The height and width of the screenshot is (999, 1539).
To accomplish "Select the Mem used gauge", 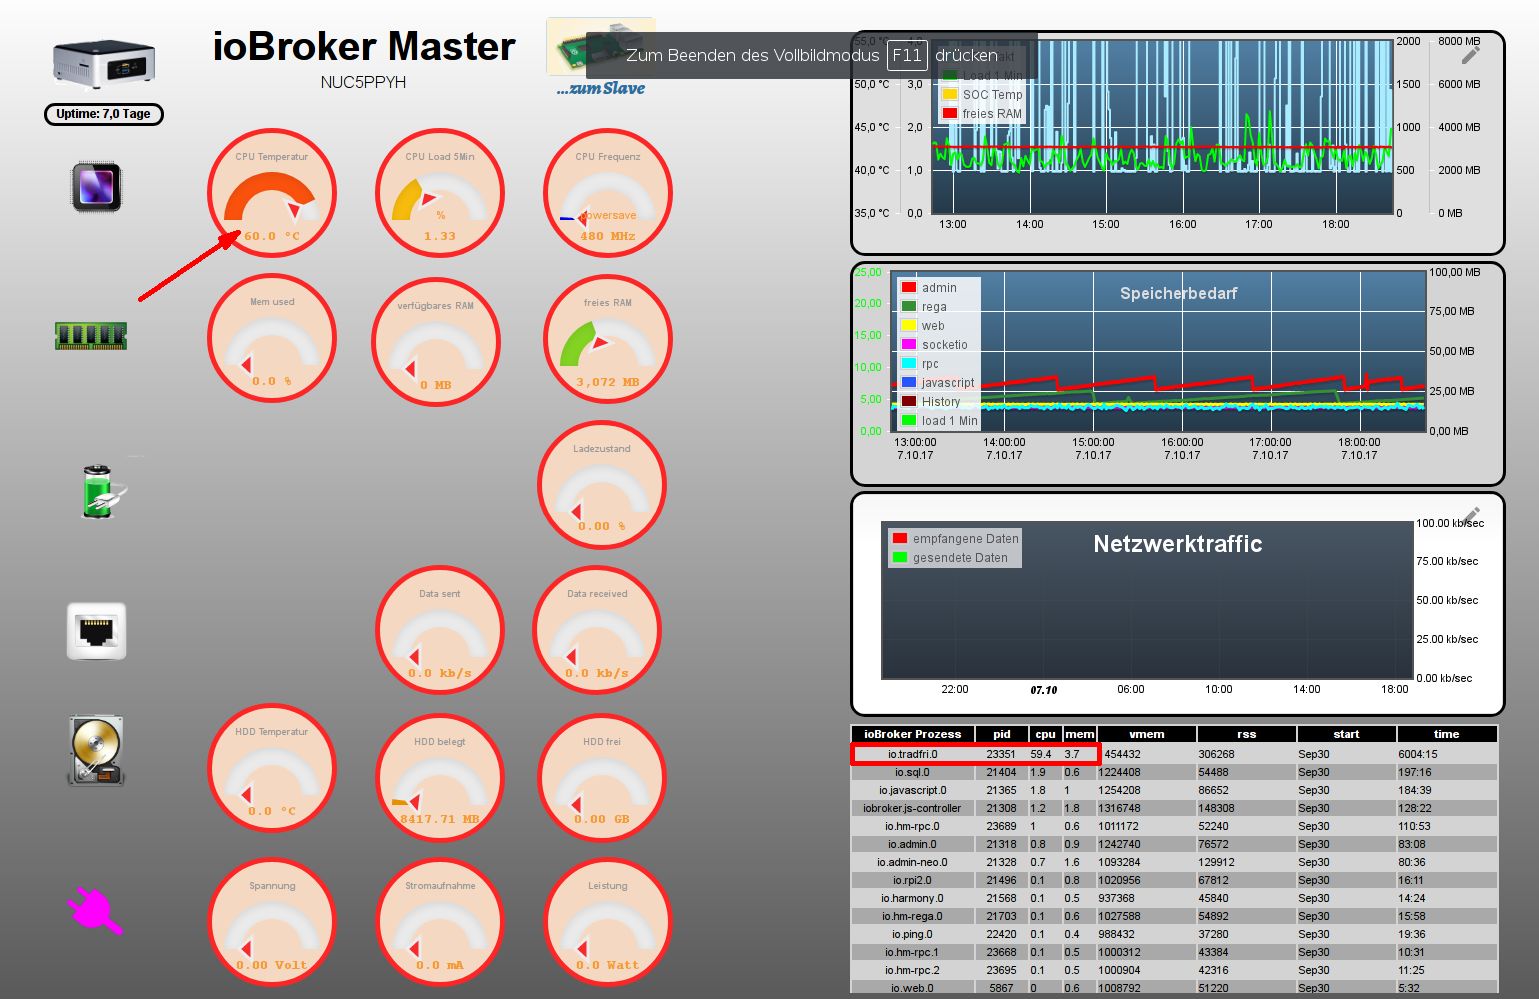I will coord(272,338).
